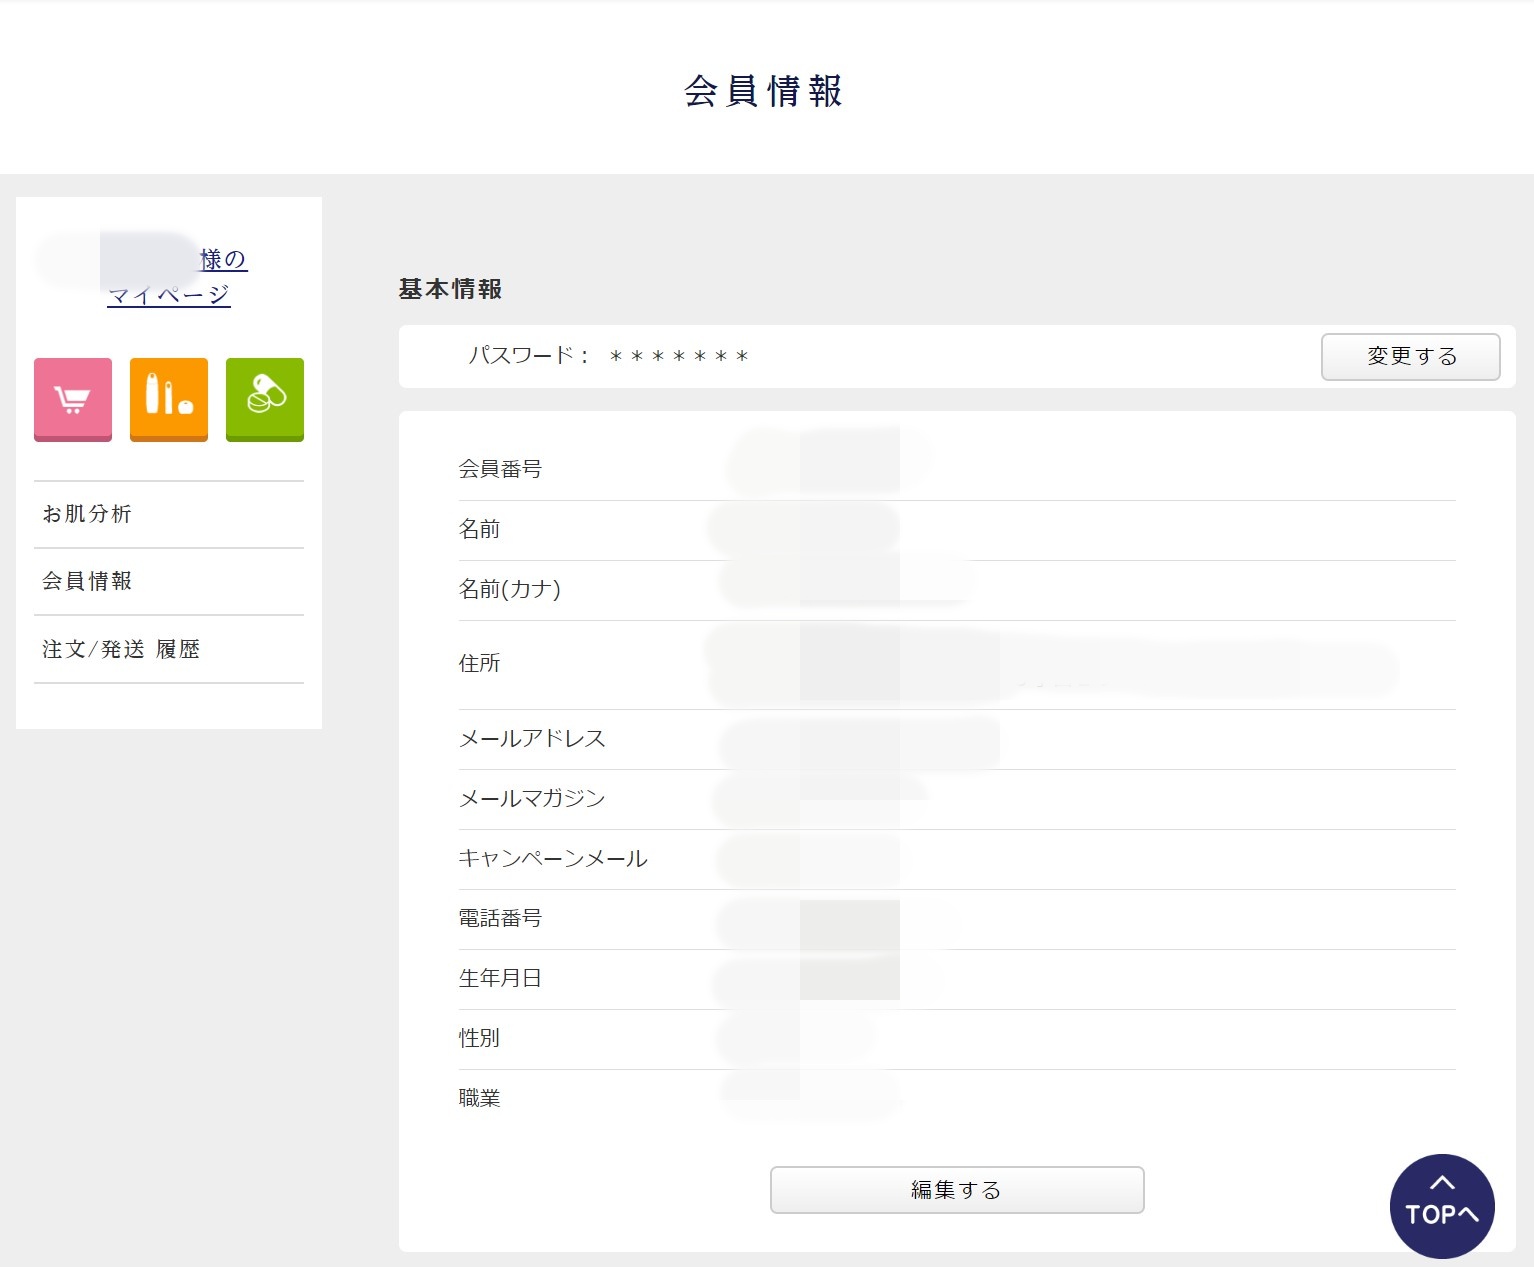Click the 編集する button
Image resolution: width=1534 pixels, height=1267 pixels.
956,1190
